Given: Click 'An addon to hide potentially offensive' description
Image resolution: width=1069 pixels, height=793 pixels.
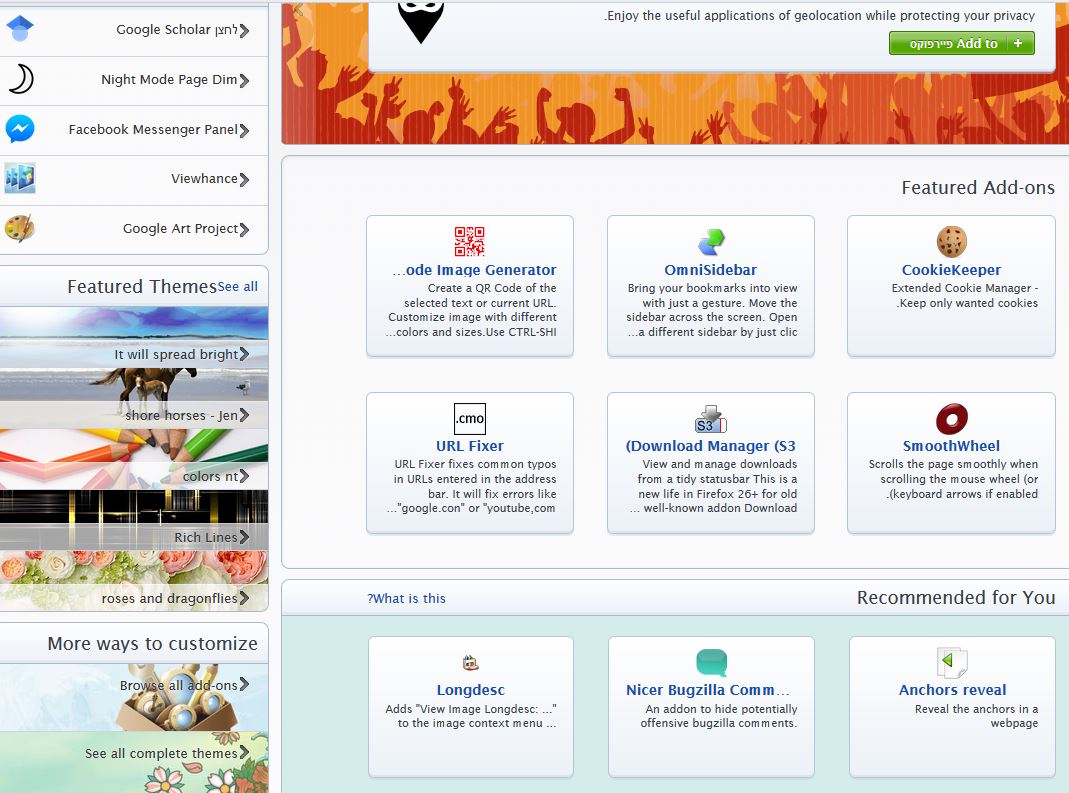Looking at the screenshot, I should [x=719, y=716].
